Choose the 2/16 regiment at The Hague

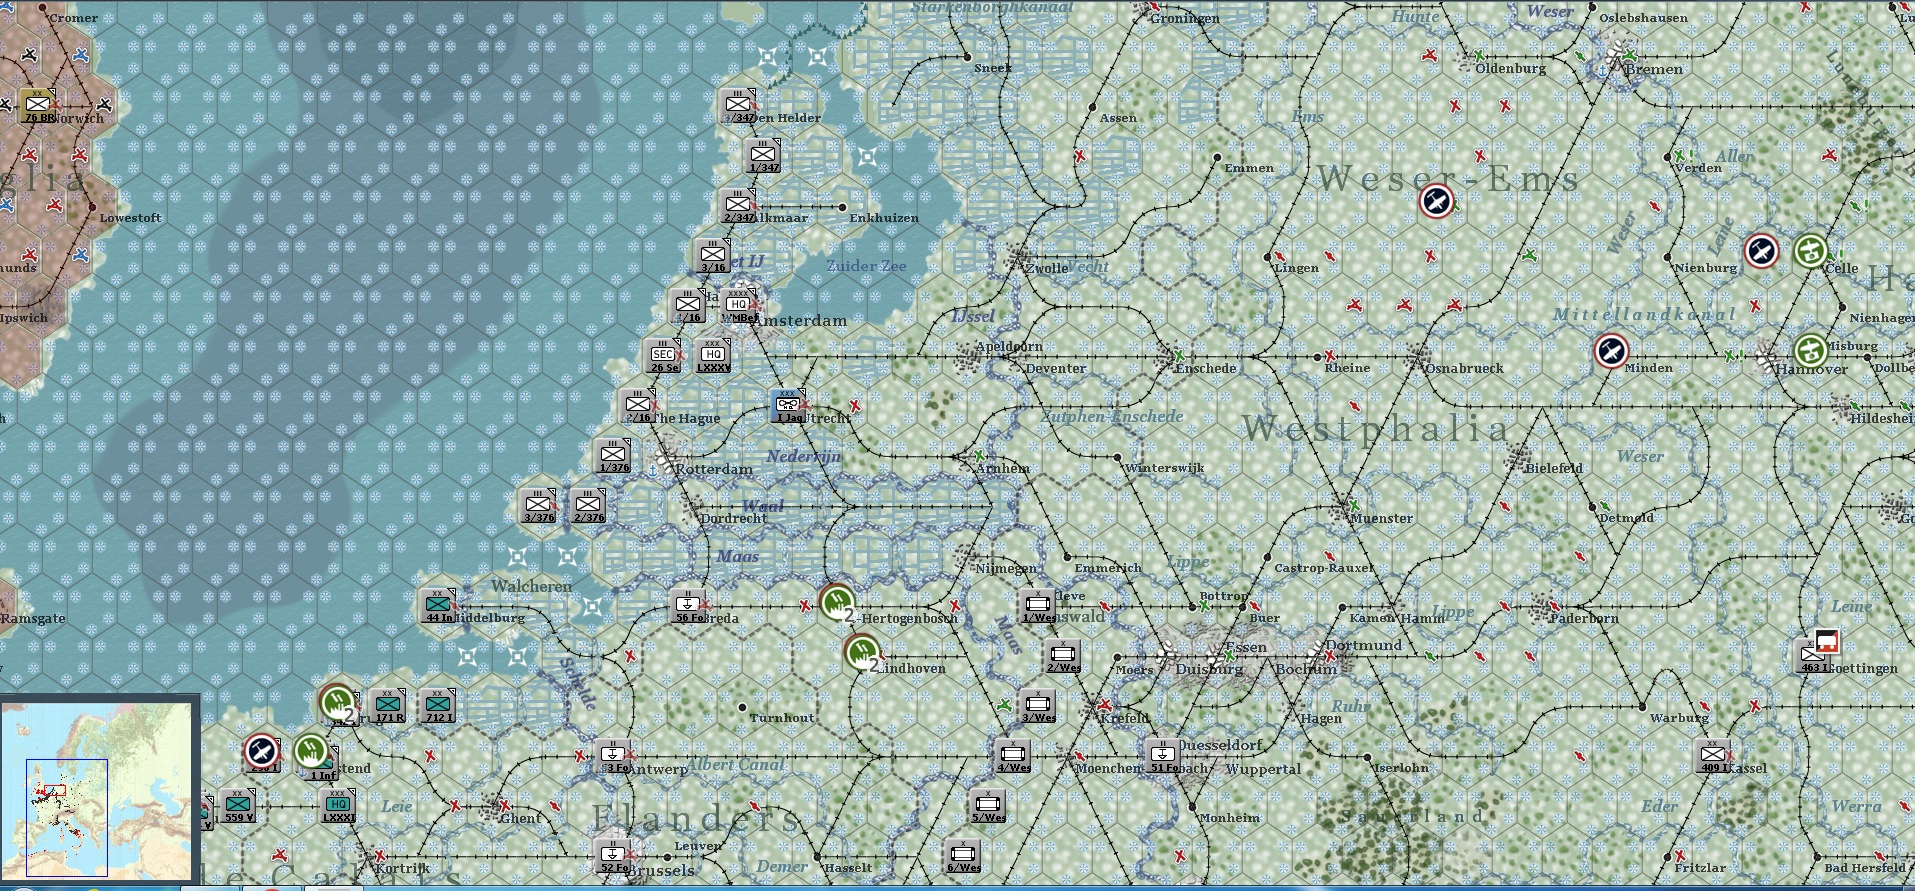(638, 405)
